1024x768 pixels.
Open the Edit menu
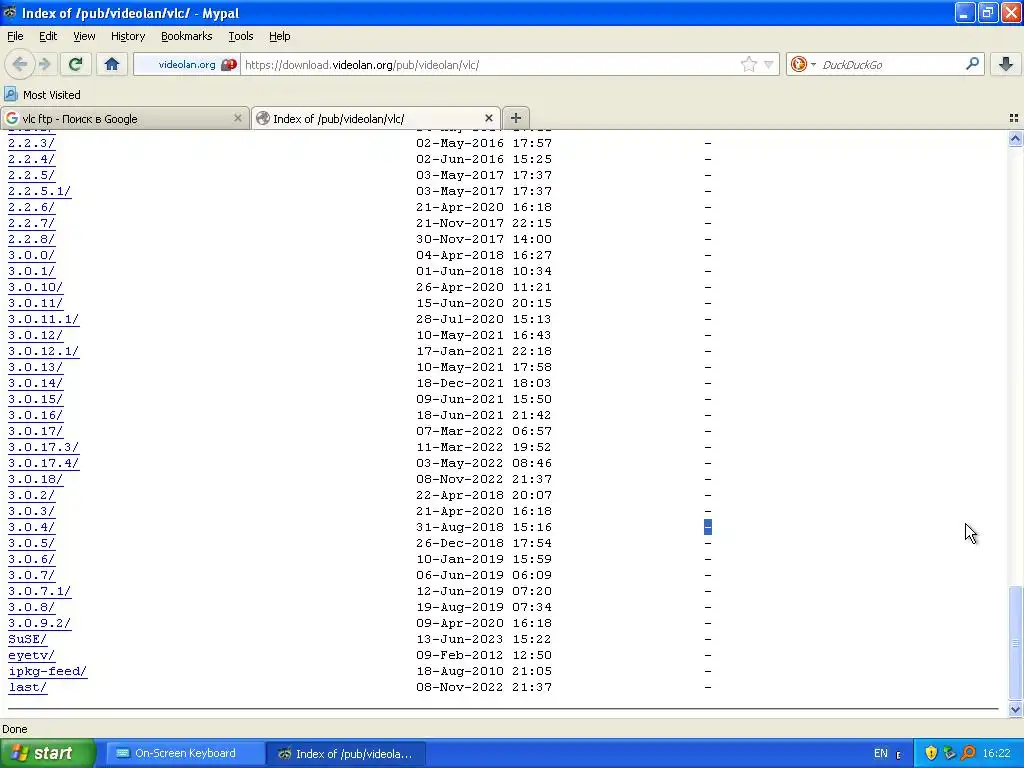[48, 36]
